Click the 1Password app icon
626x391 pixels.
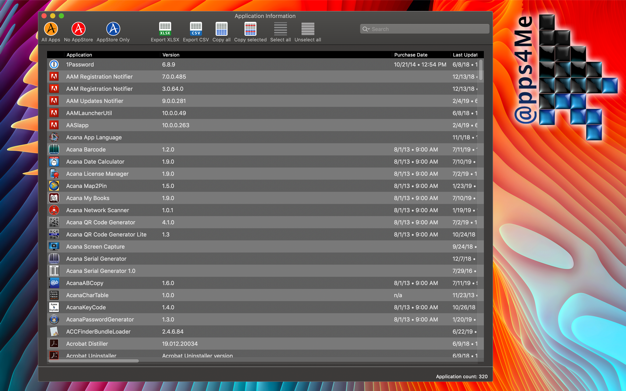coord(54,64)
